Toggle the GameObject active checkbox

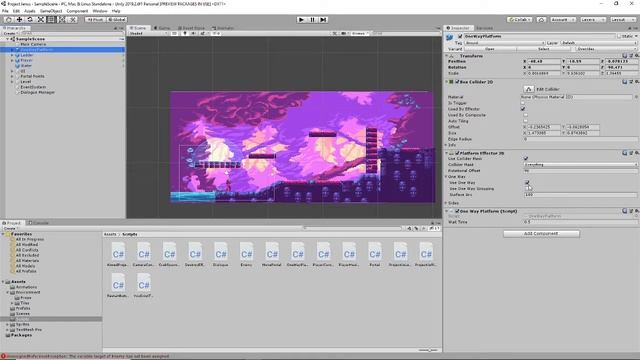[x=460, y=36]
